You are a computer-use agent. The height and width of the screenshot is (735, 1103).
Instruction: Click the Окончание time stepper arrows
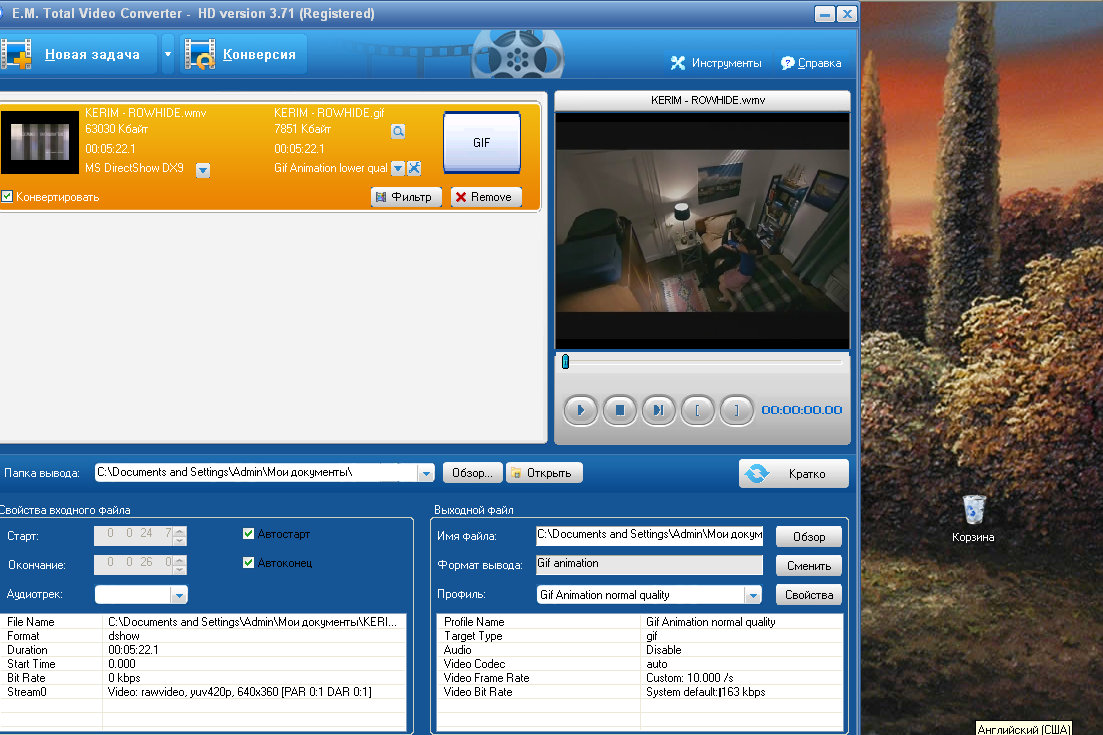(x=180, y=565)
